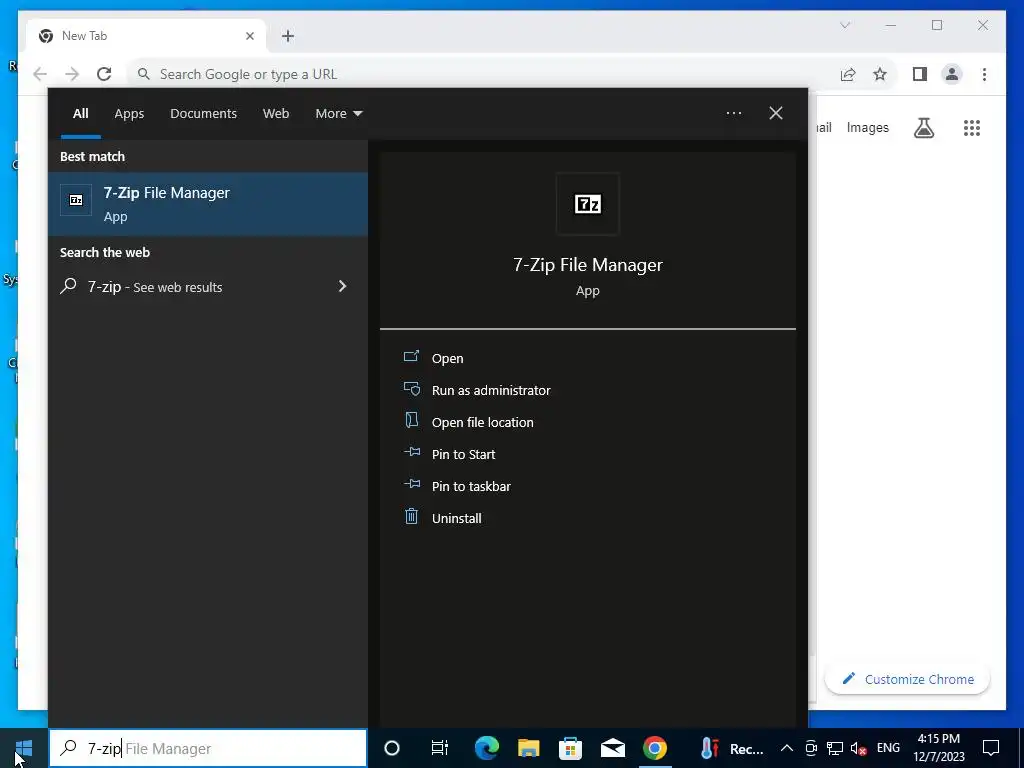Click the ENG language indicator
Image resolution: width=1024 pixels, height=768 pixels.
point(888,748)
